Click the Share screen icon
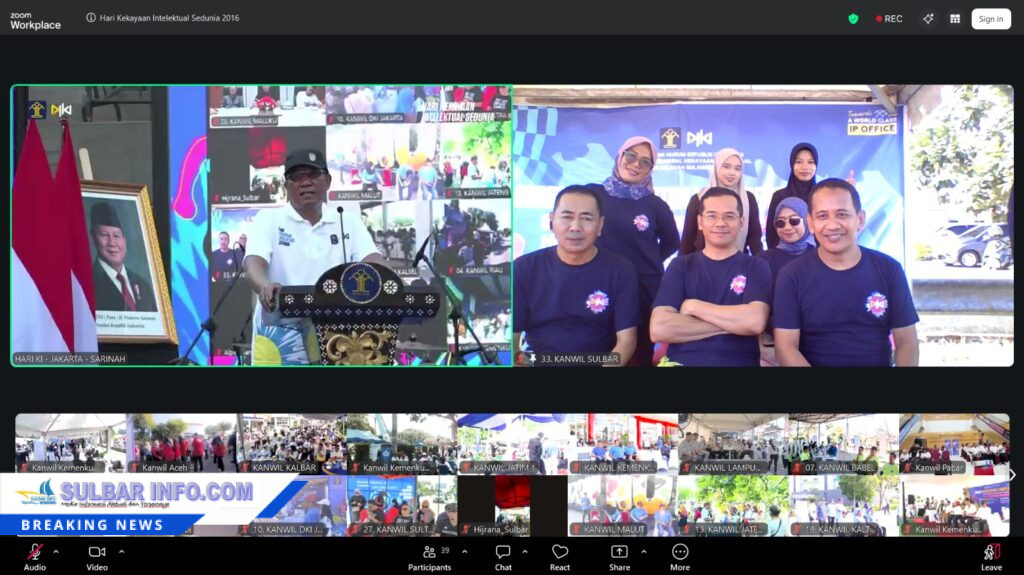The width and height of the screenshot is (1024, 575). point(619,552)
